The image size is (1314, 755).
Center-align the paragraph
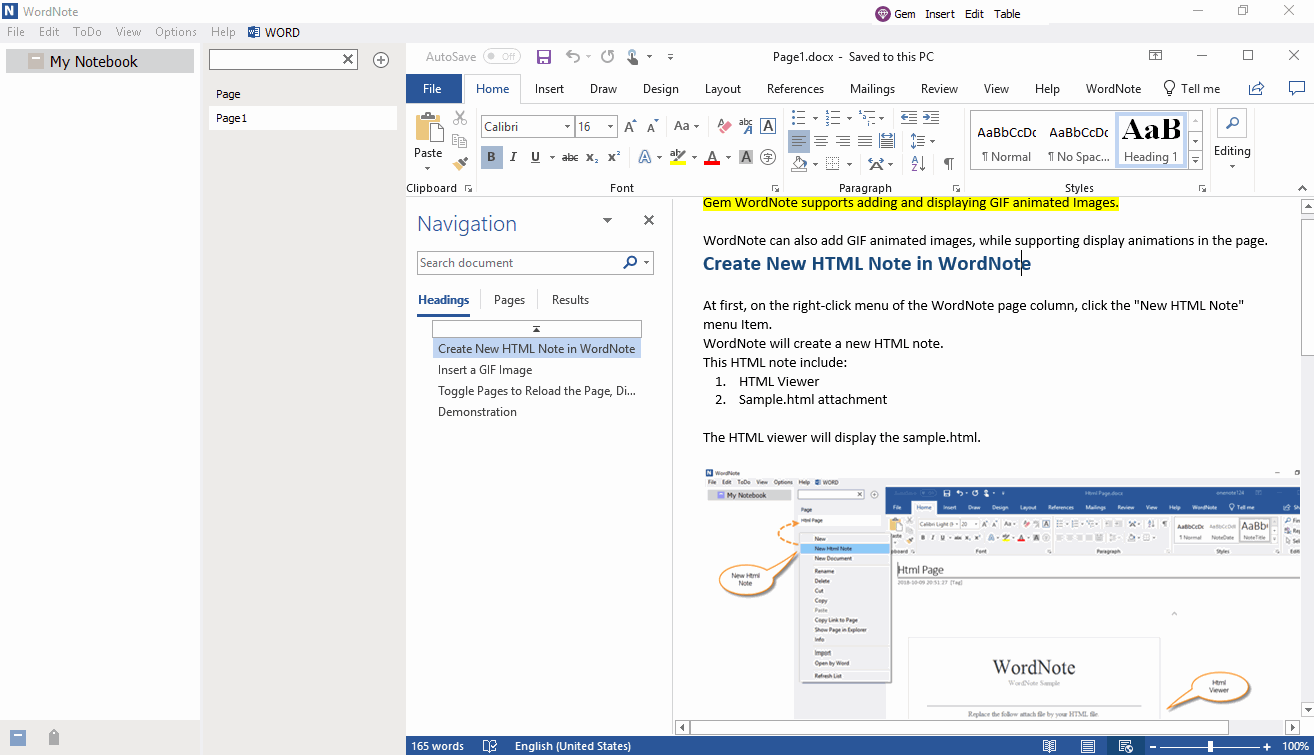820,141
